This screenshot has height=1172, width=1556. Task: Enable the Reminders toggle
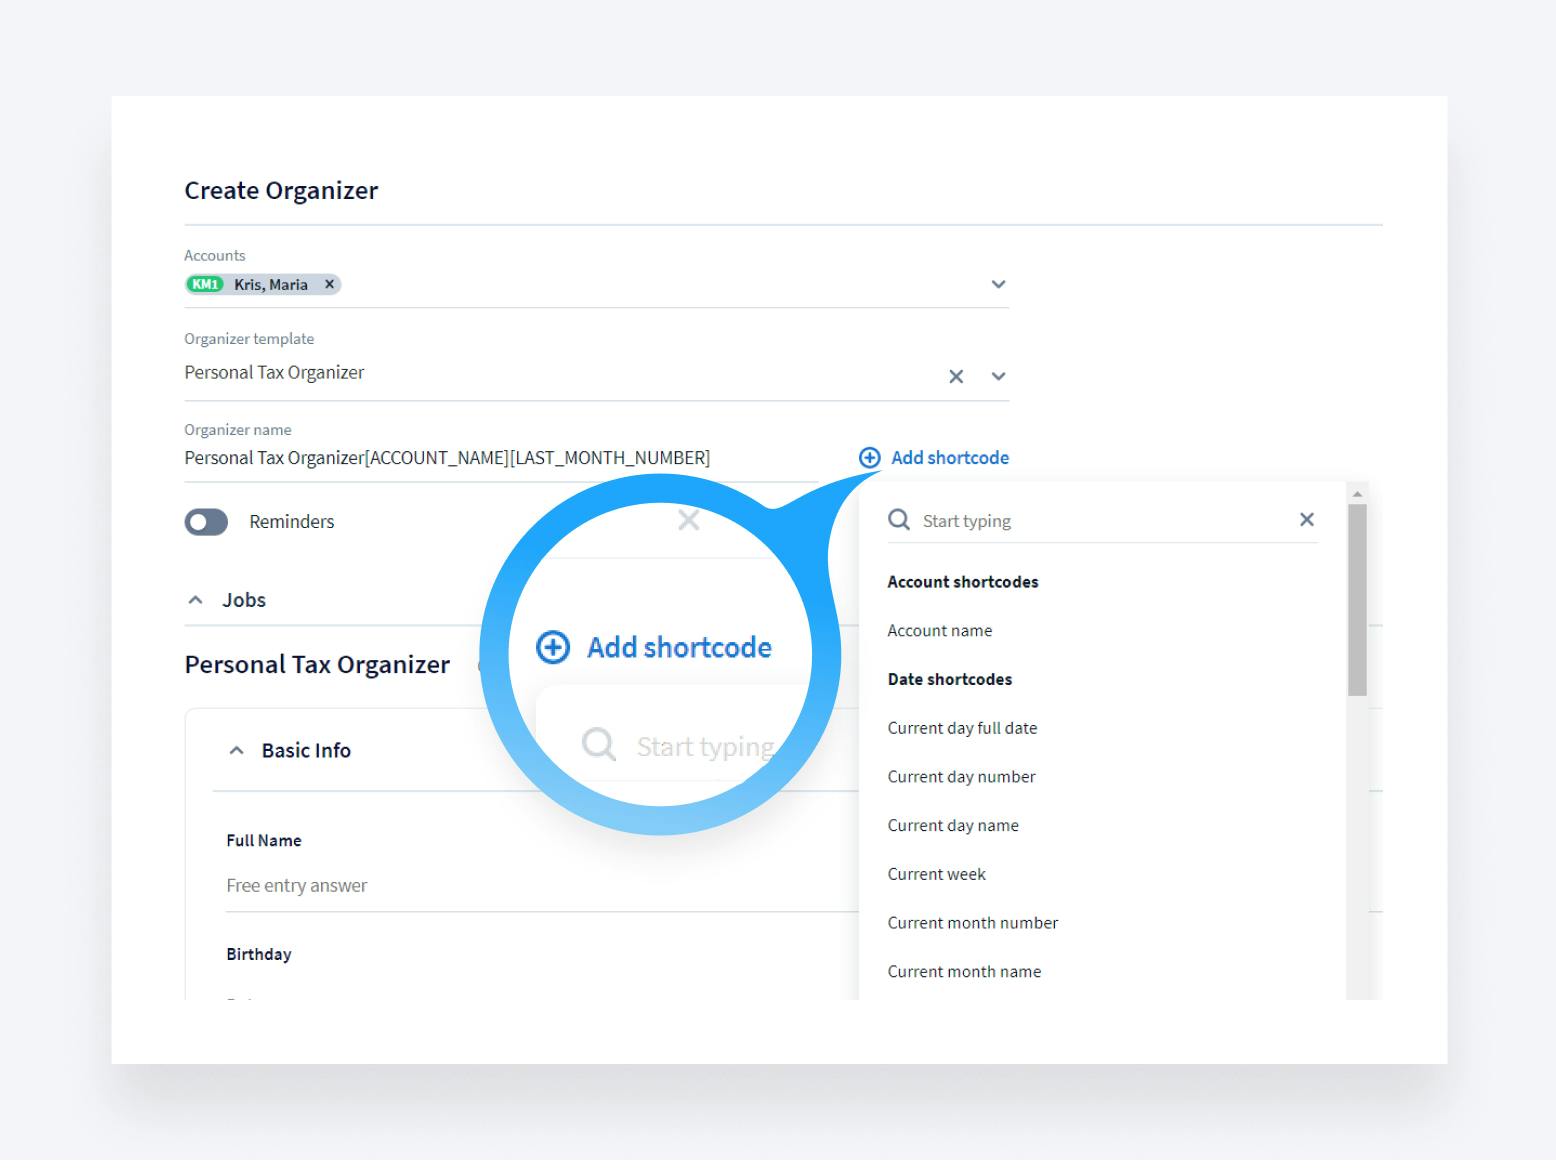[x=206, y=522]
